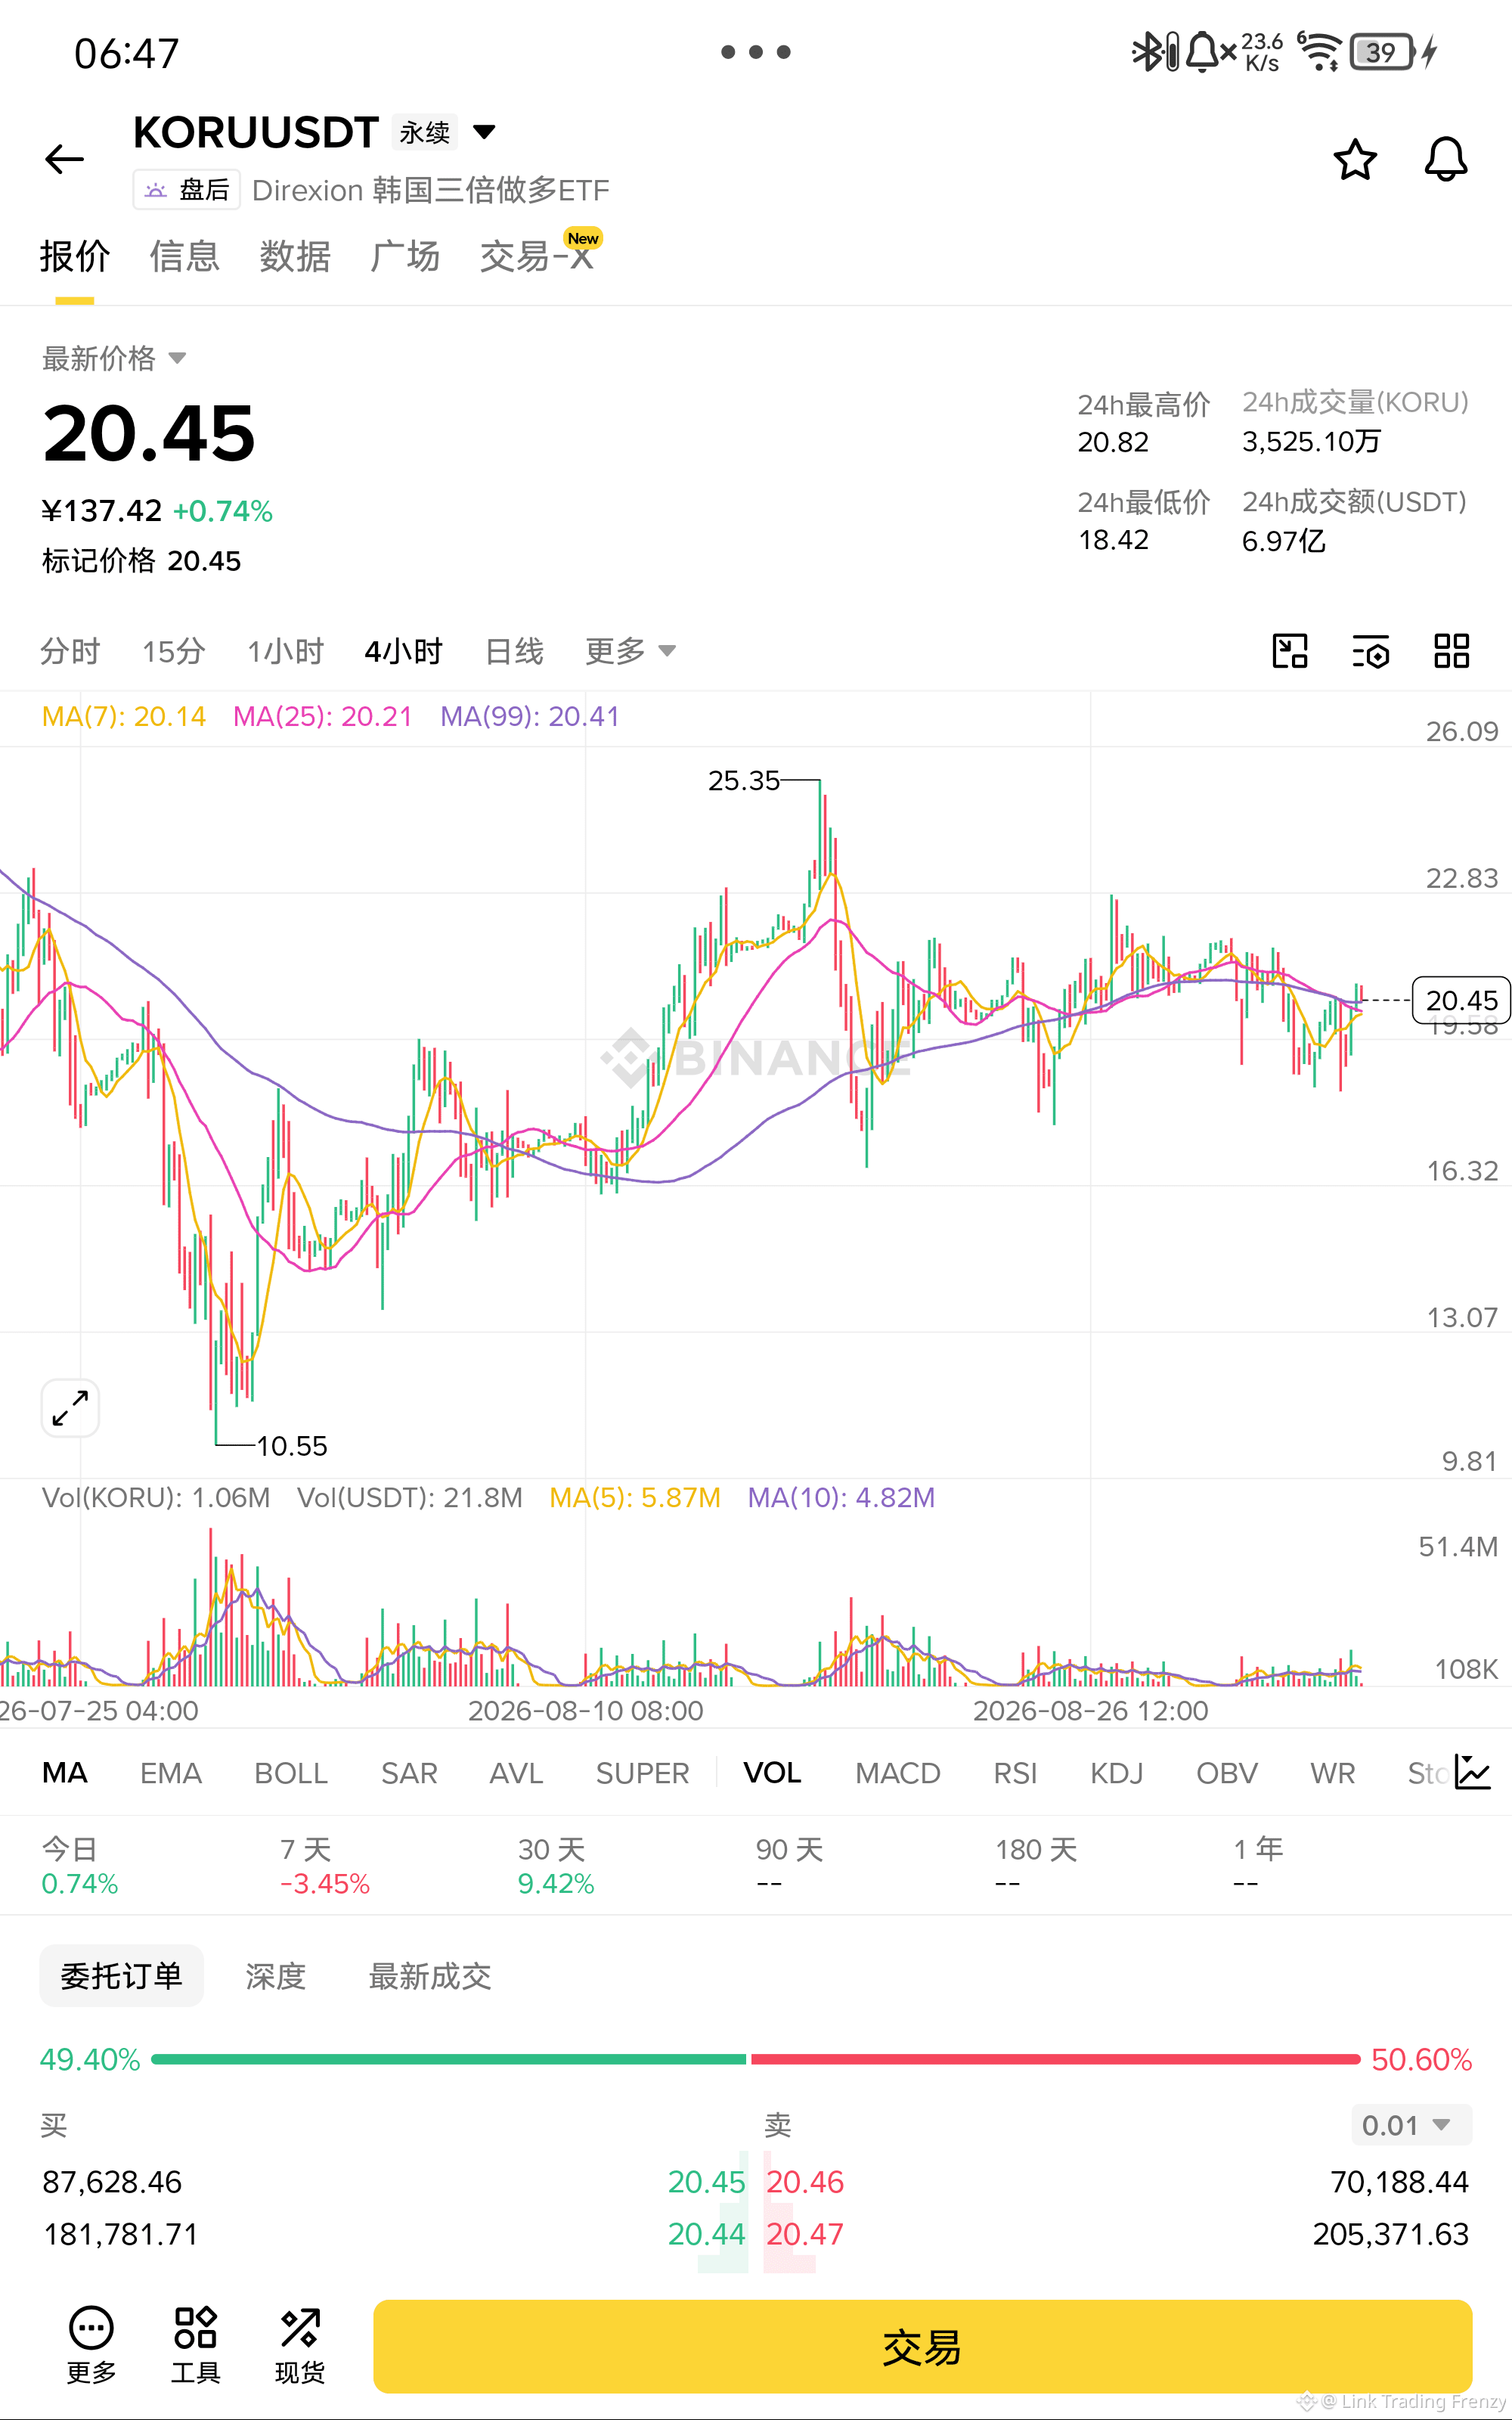Expand chart to fullscreen
Screen dimensions: 1512x2420
pos(70,1408)
